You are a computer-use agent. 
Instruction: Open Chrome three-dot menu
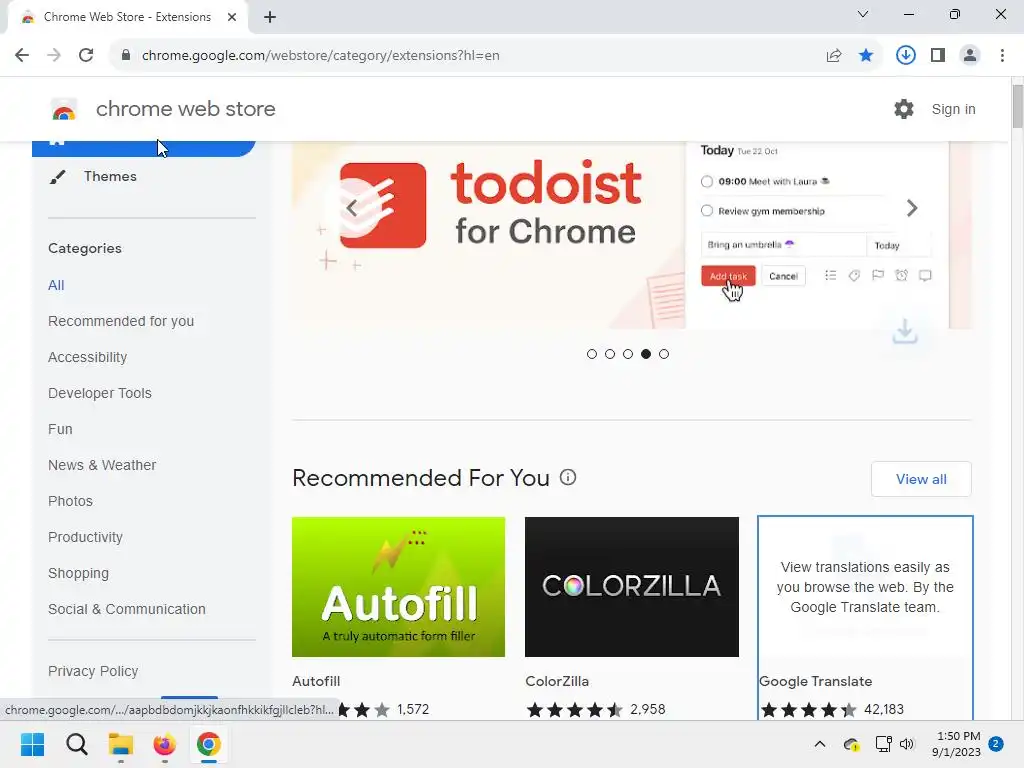(x=1002, y=56)
